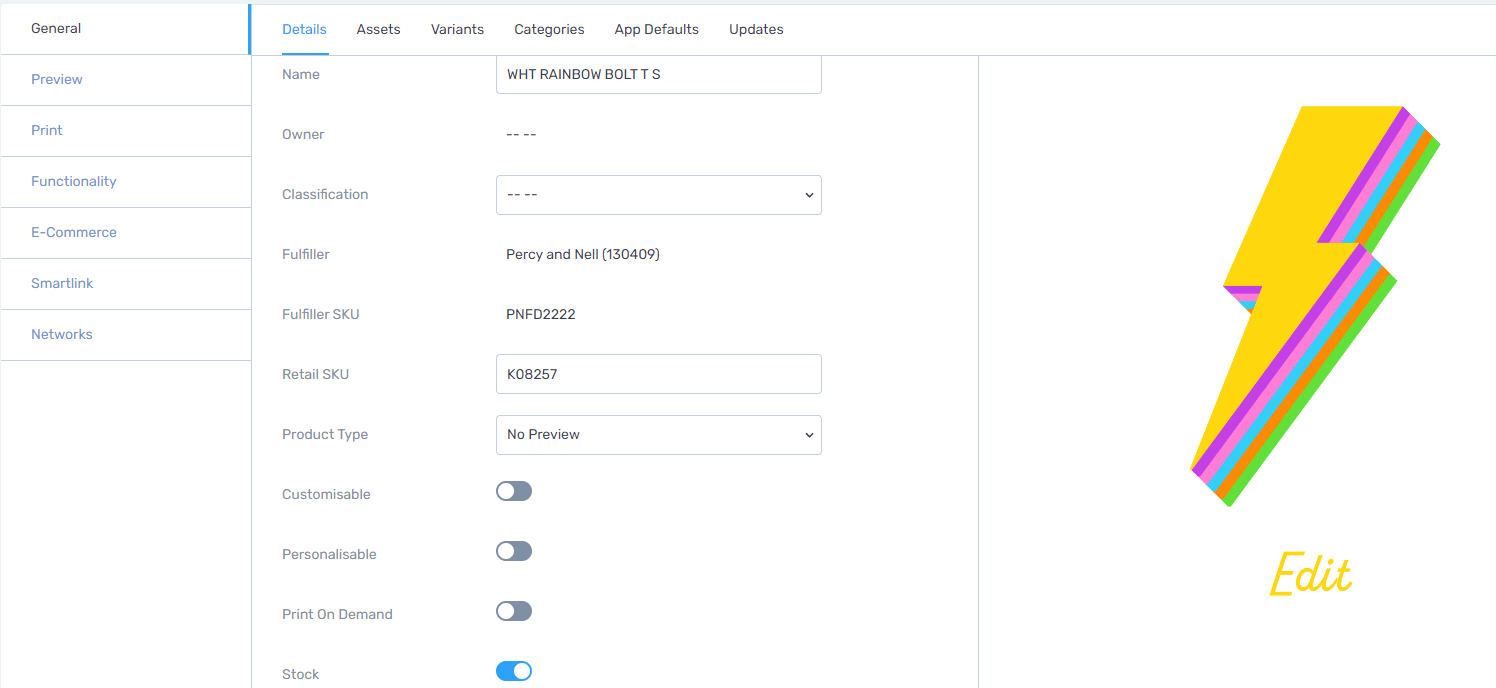Click the Name input field
The width and height of the screenshot is (1496, 688).
(659, 75)
